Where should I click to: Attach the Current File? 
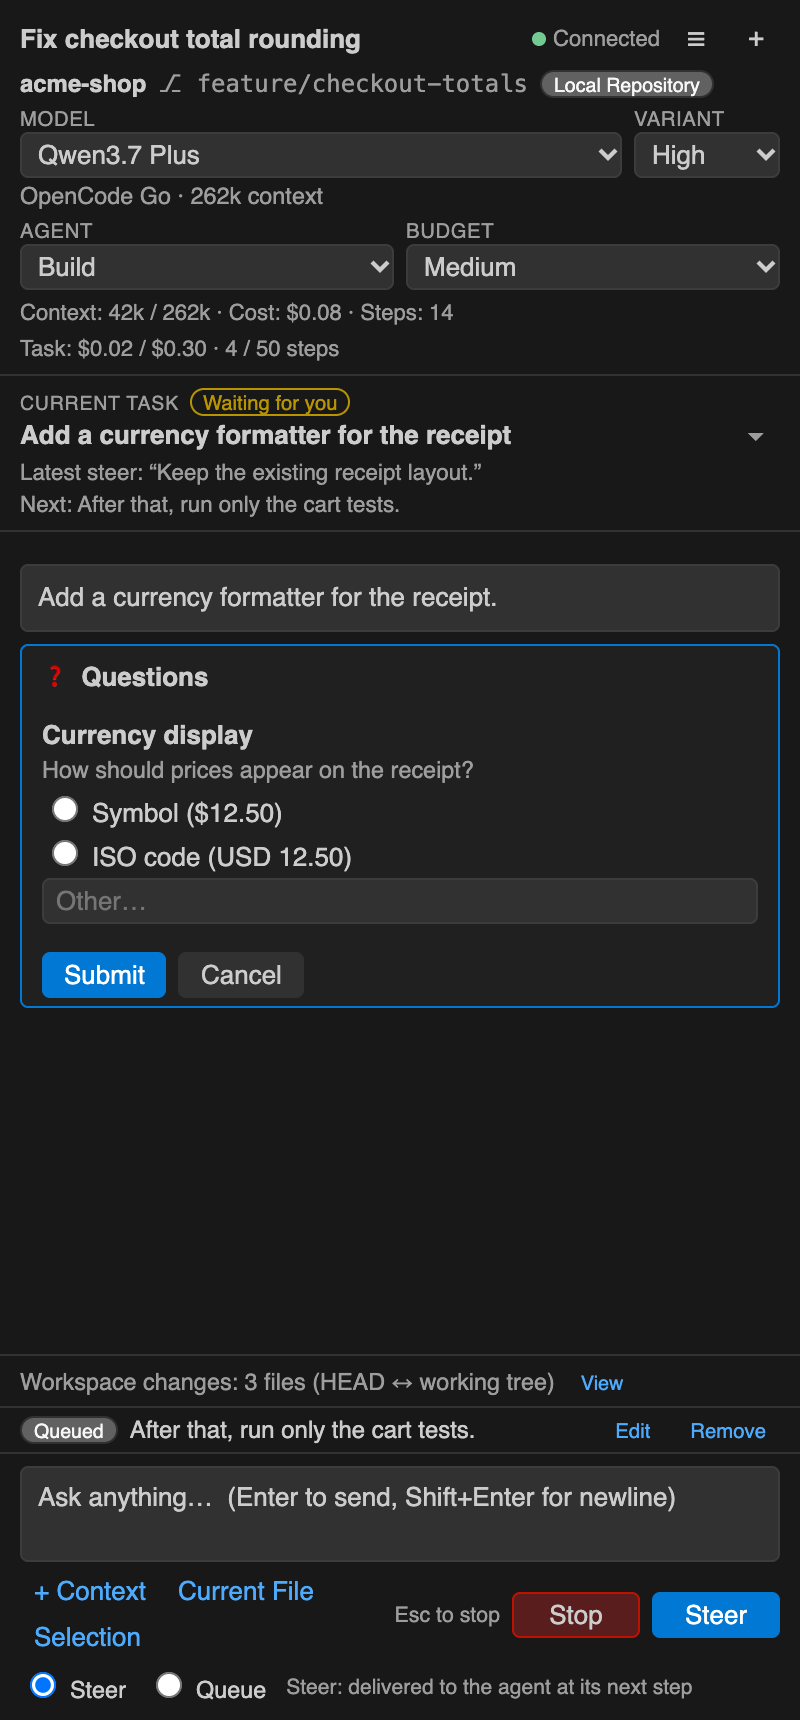coord(246,1591)
